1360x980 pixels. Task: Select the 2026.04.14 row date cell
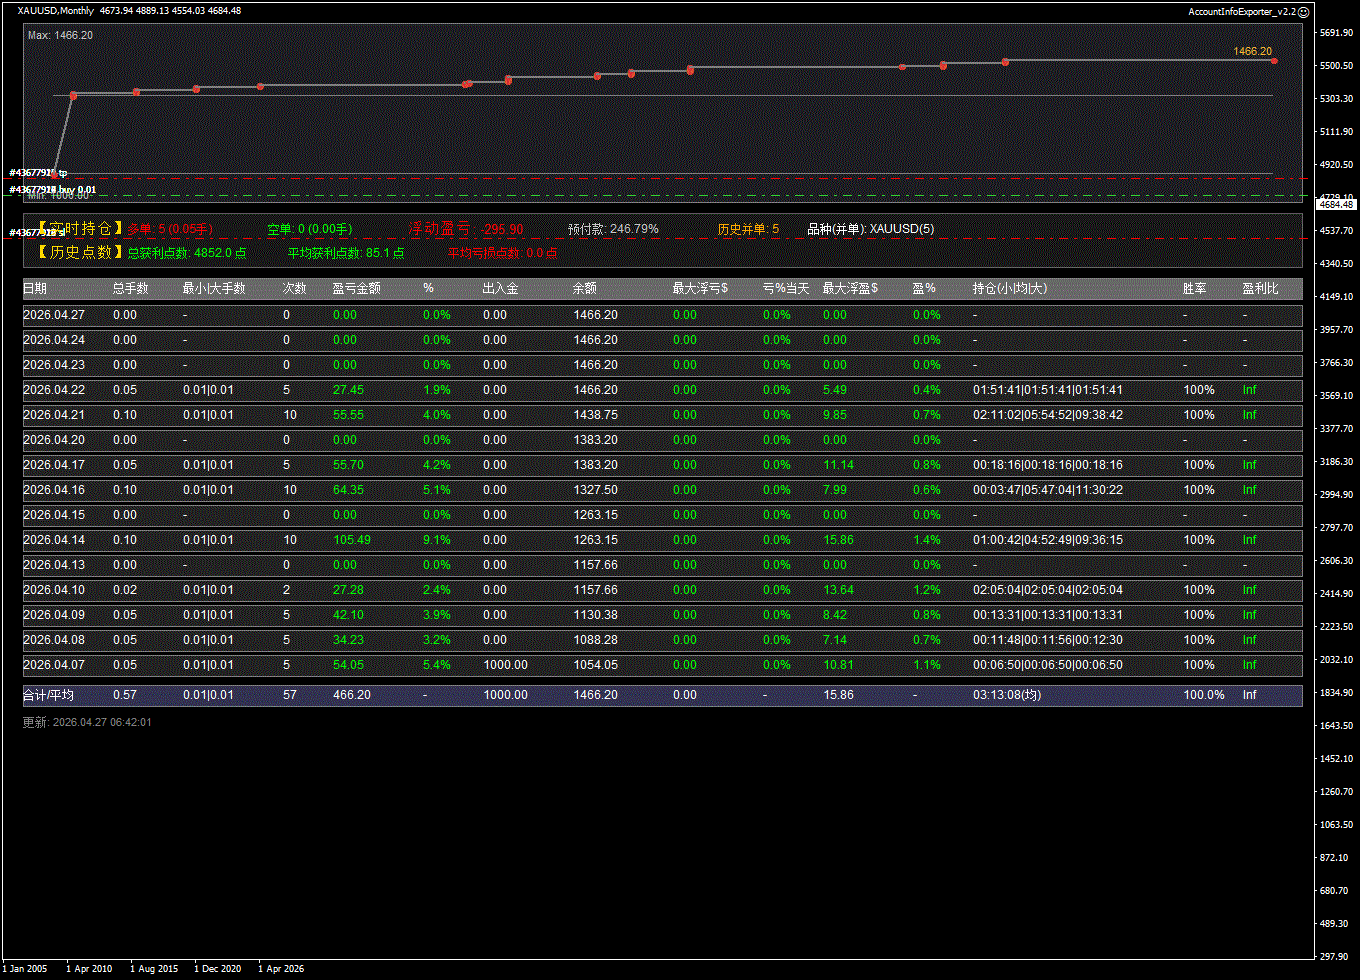coord(53,540)
